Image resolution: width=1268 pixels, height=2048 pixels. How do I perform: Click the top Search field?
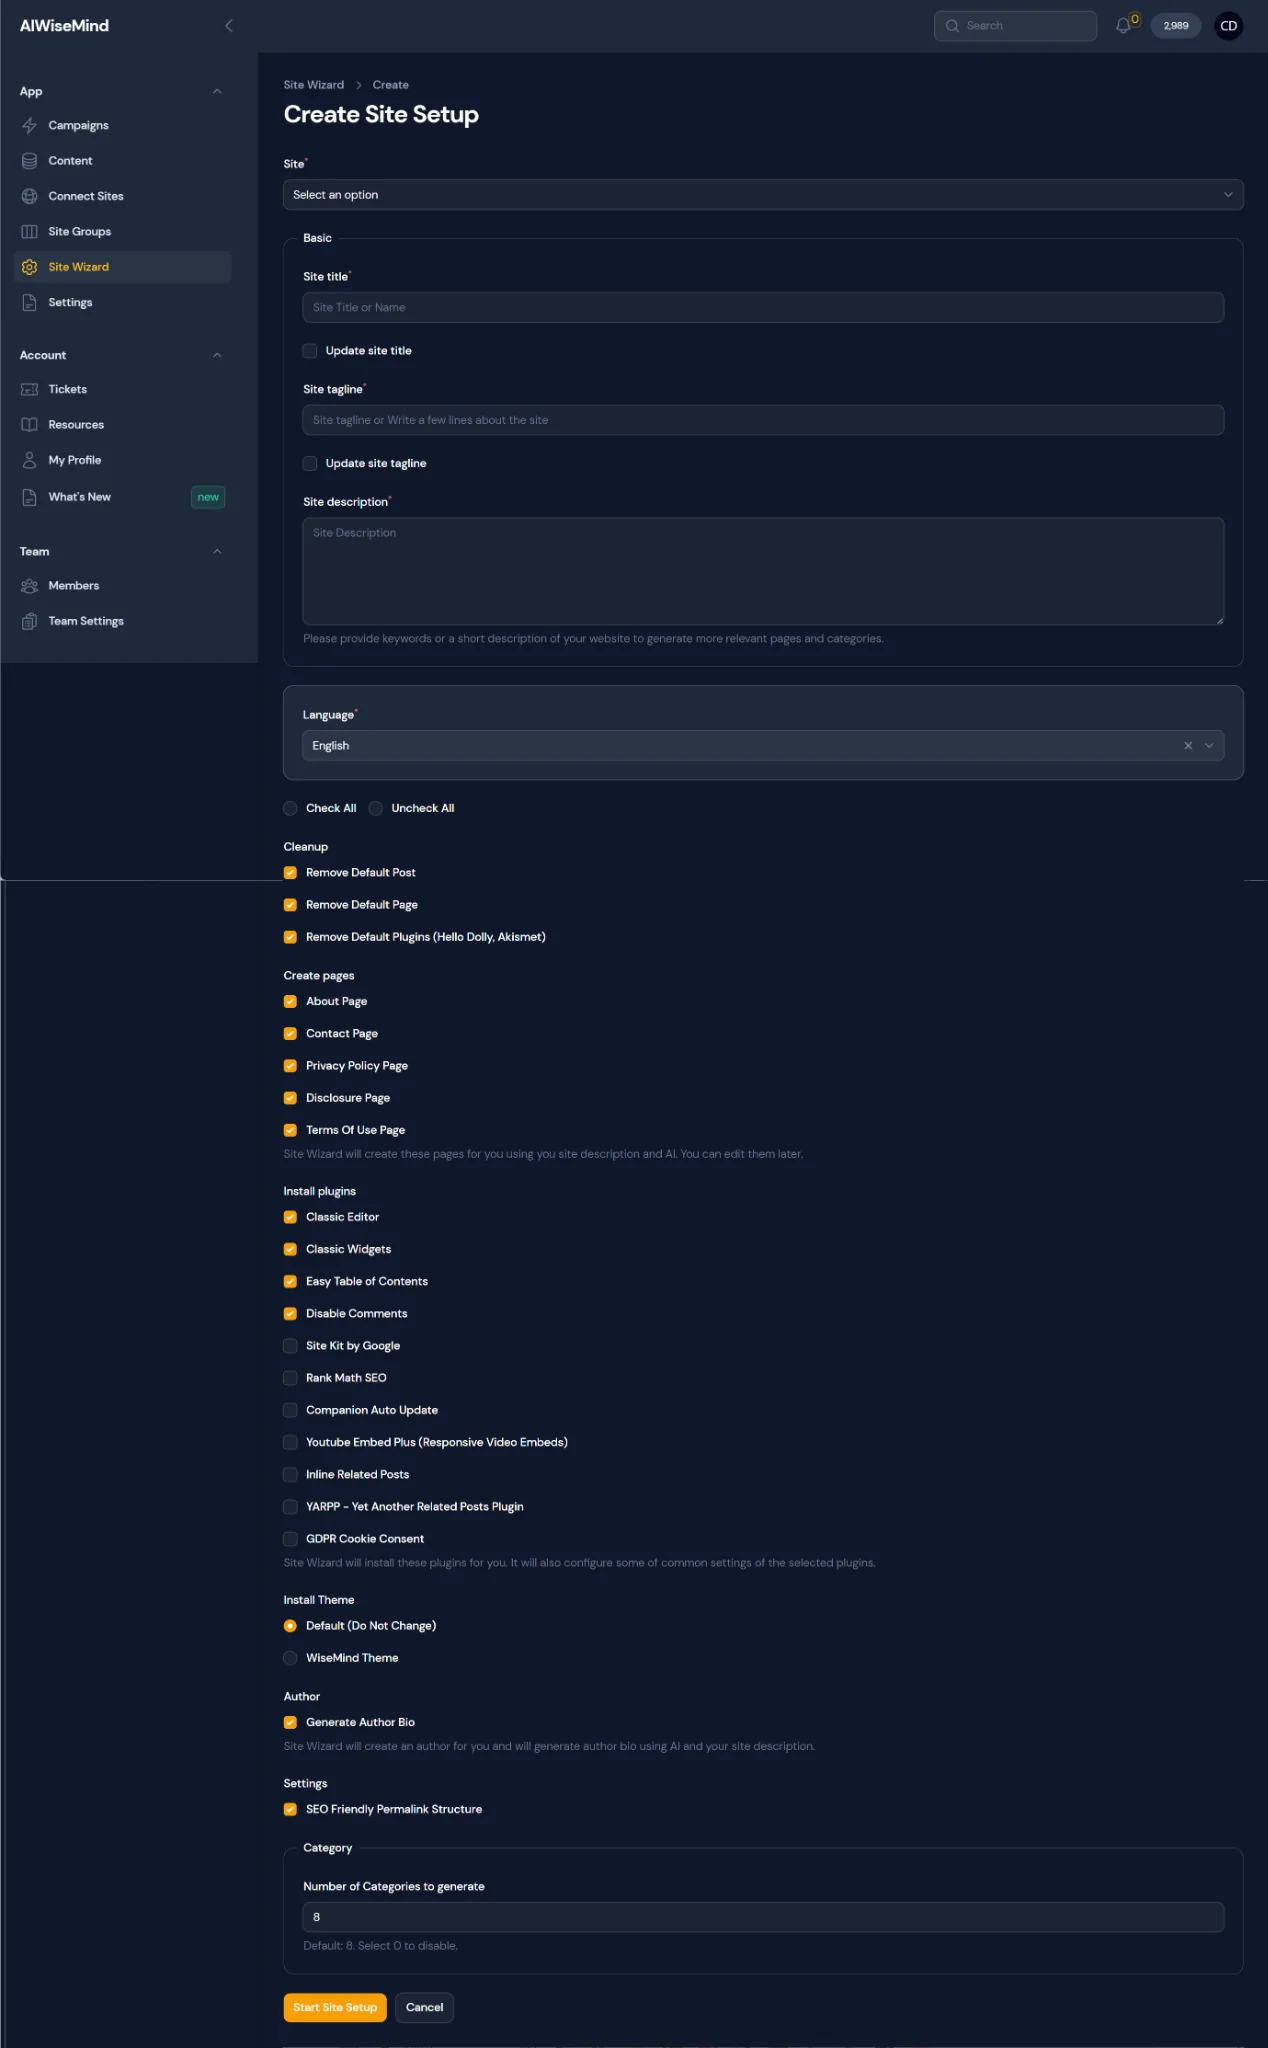(1015, 26)
